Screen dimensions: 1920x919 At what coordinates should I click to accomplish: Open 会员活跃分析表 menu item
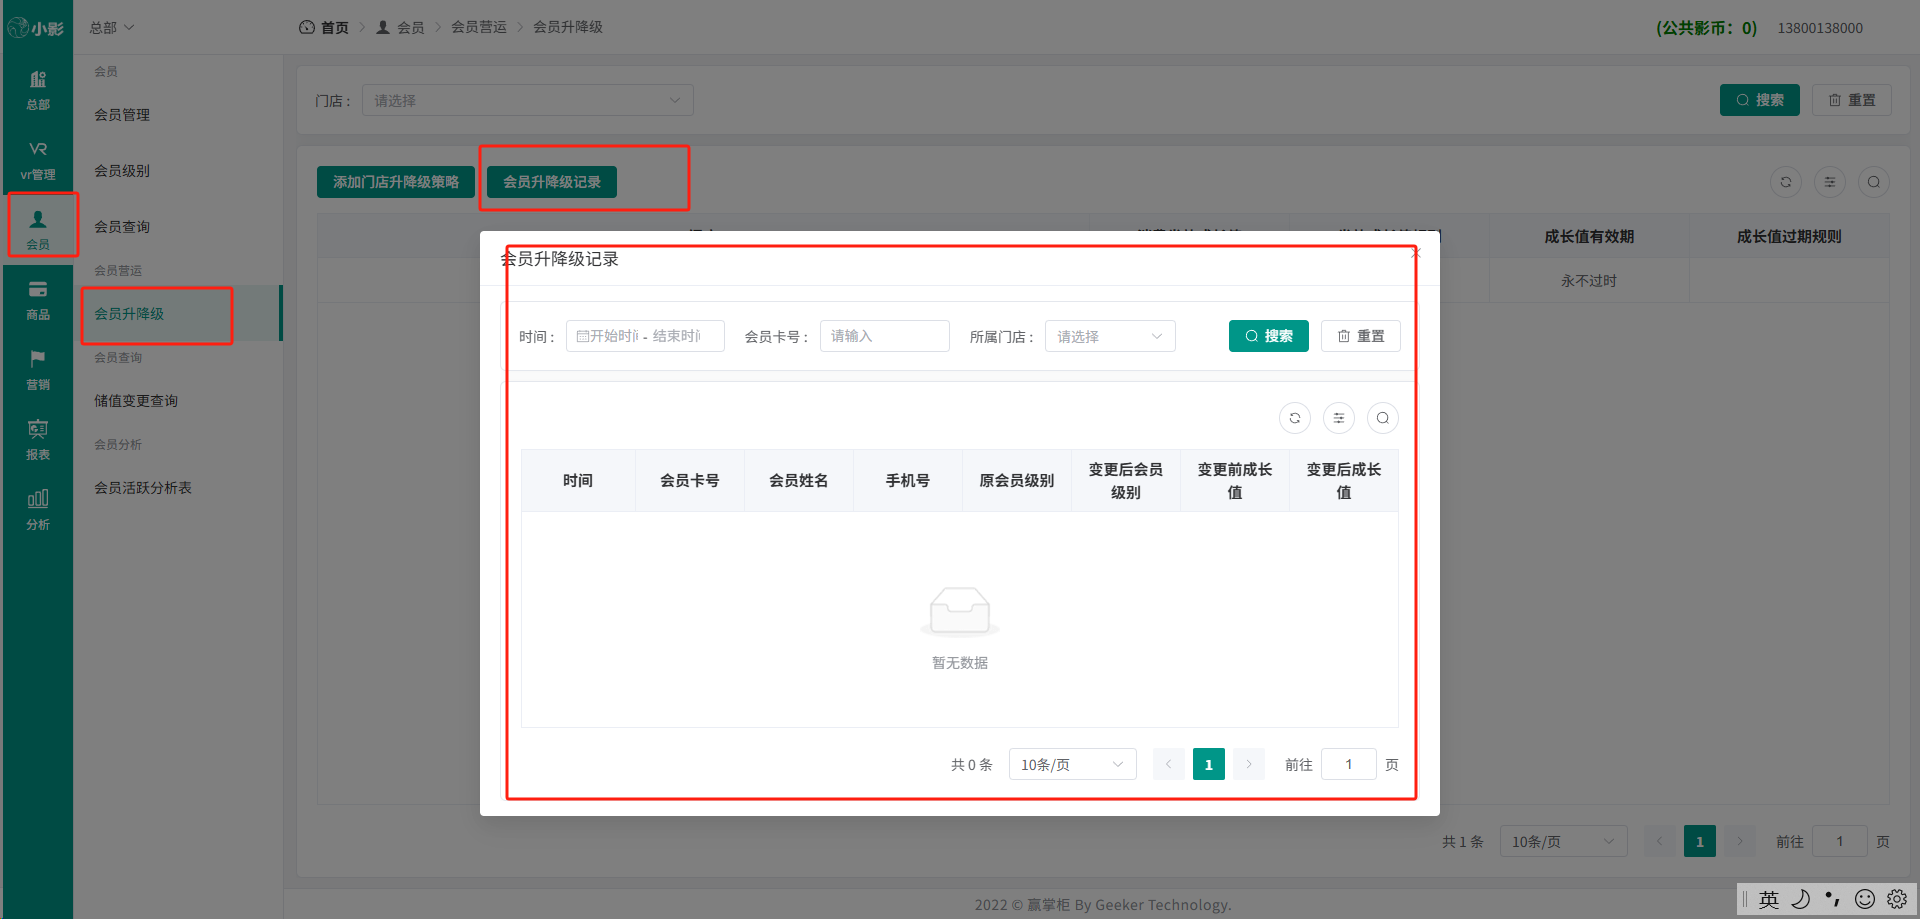[x=143, y=488]
